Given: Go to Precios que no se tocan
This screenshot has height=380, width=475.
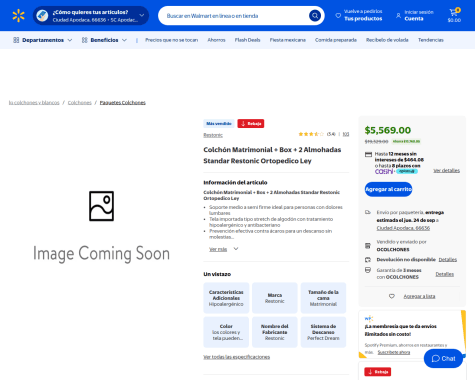Looking at the screenshot, I should coord(171,40).
